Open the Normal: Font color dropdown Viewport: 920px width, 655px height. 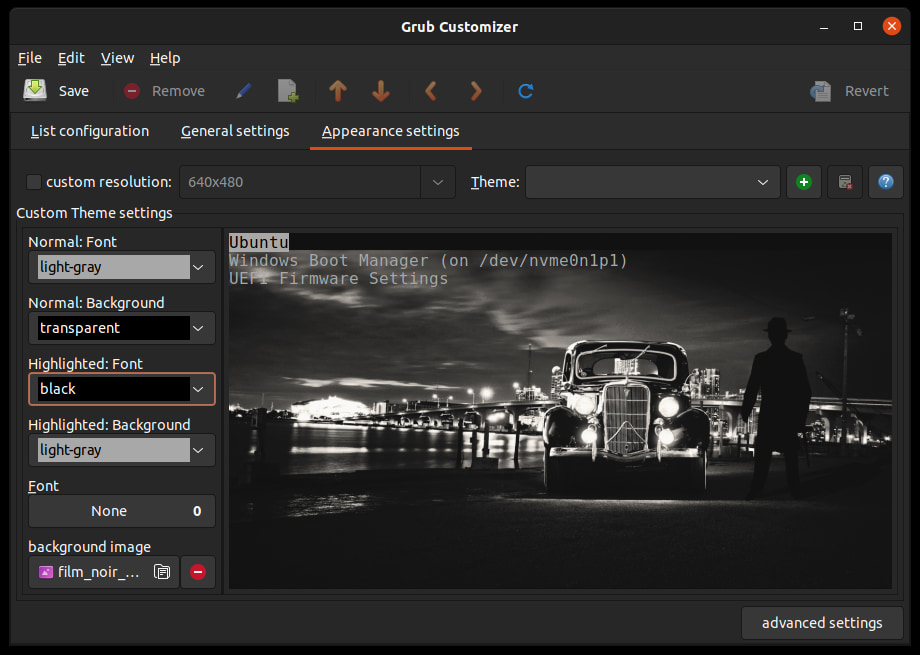[122, 267]
